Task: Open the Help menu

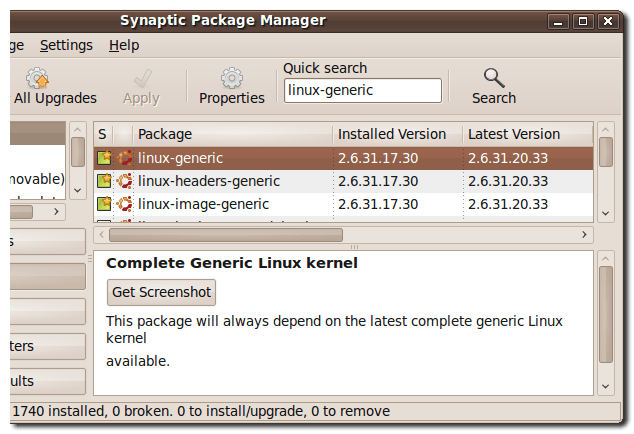Action: coord(124,45)
